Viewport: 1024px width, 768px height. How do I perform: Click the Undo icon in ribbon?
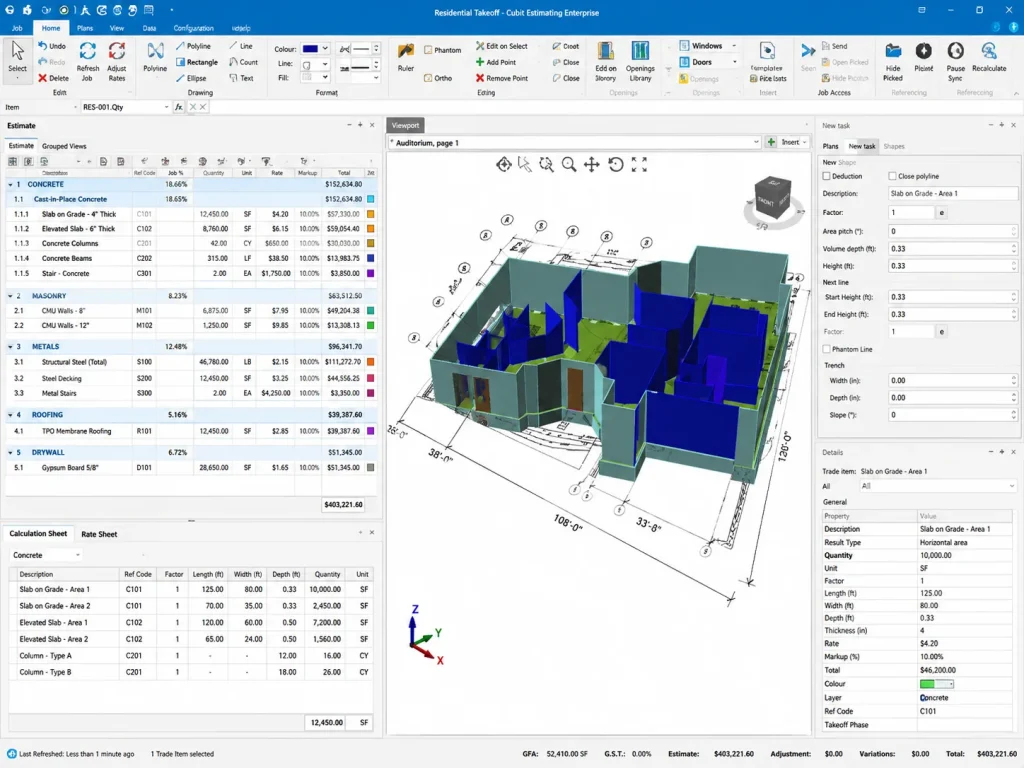(42, 46)
